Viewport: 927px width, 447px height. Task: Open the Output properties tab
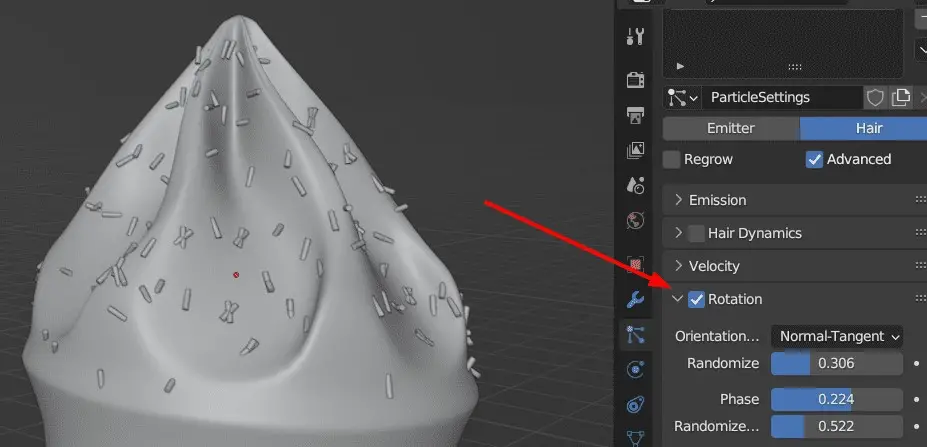(636, 115)
